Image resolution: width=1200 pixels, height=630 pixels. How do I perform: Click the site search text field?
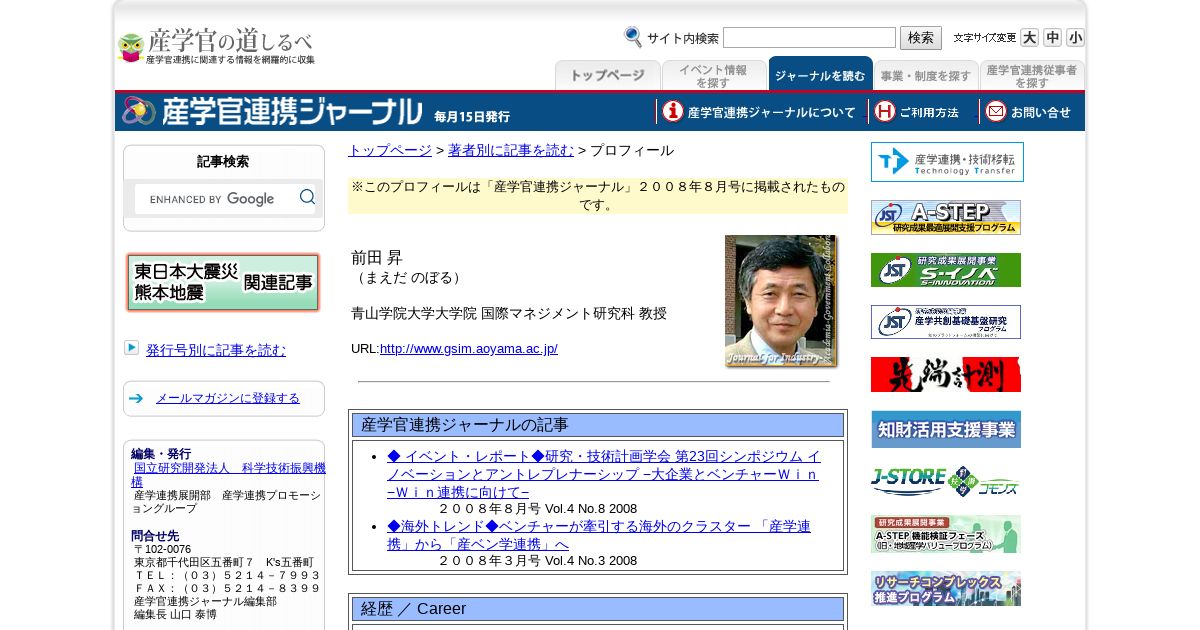[x=809, y=38]
